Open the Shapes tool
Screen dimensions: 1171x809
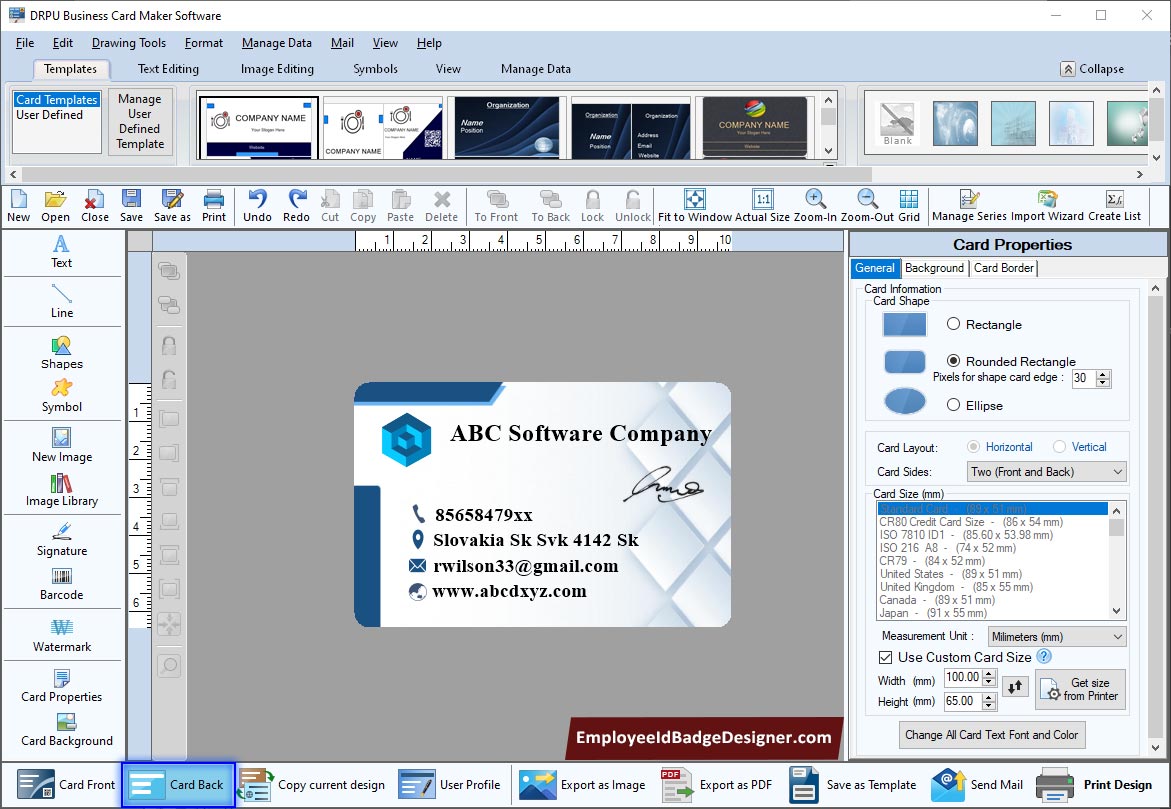pos(61,353)
